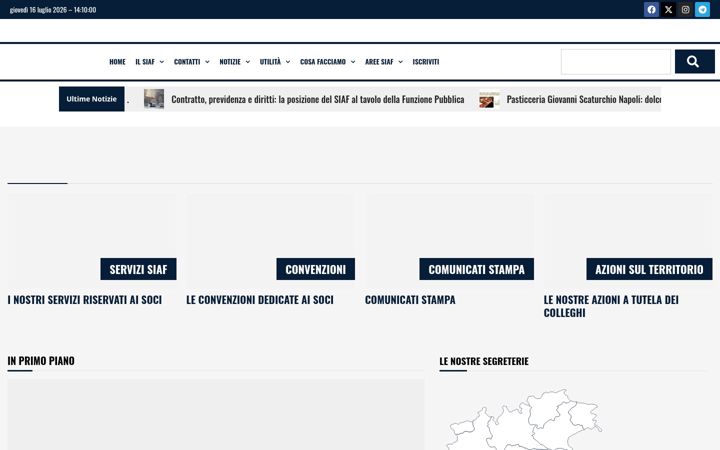Expand the CONTATTI menu chevron
Image resolution: width=720 pixels, height=450 pixels.
[207, 62]
